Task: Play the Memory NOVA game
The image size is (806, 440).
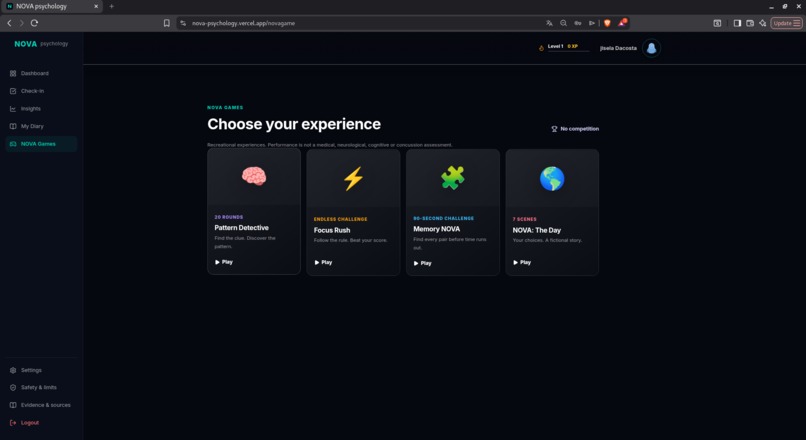Action: (423, 263)
